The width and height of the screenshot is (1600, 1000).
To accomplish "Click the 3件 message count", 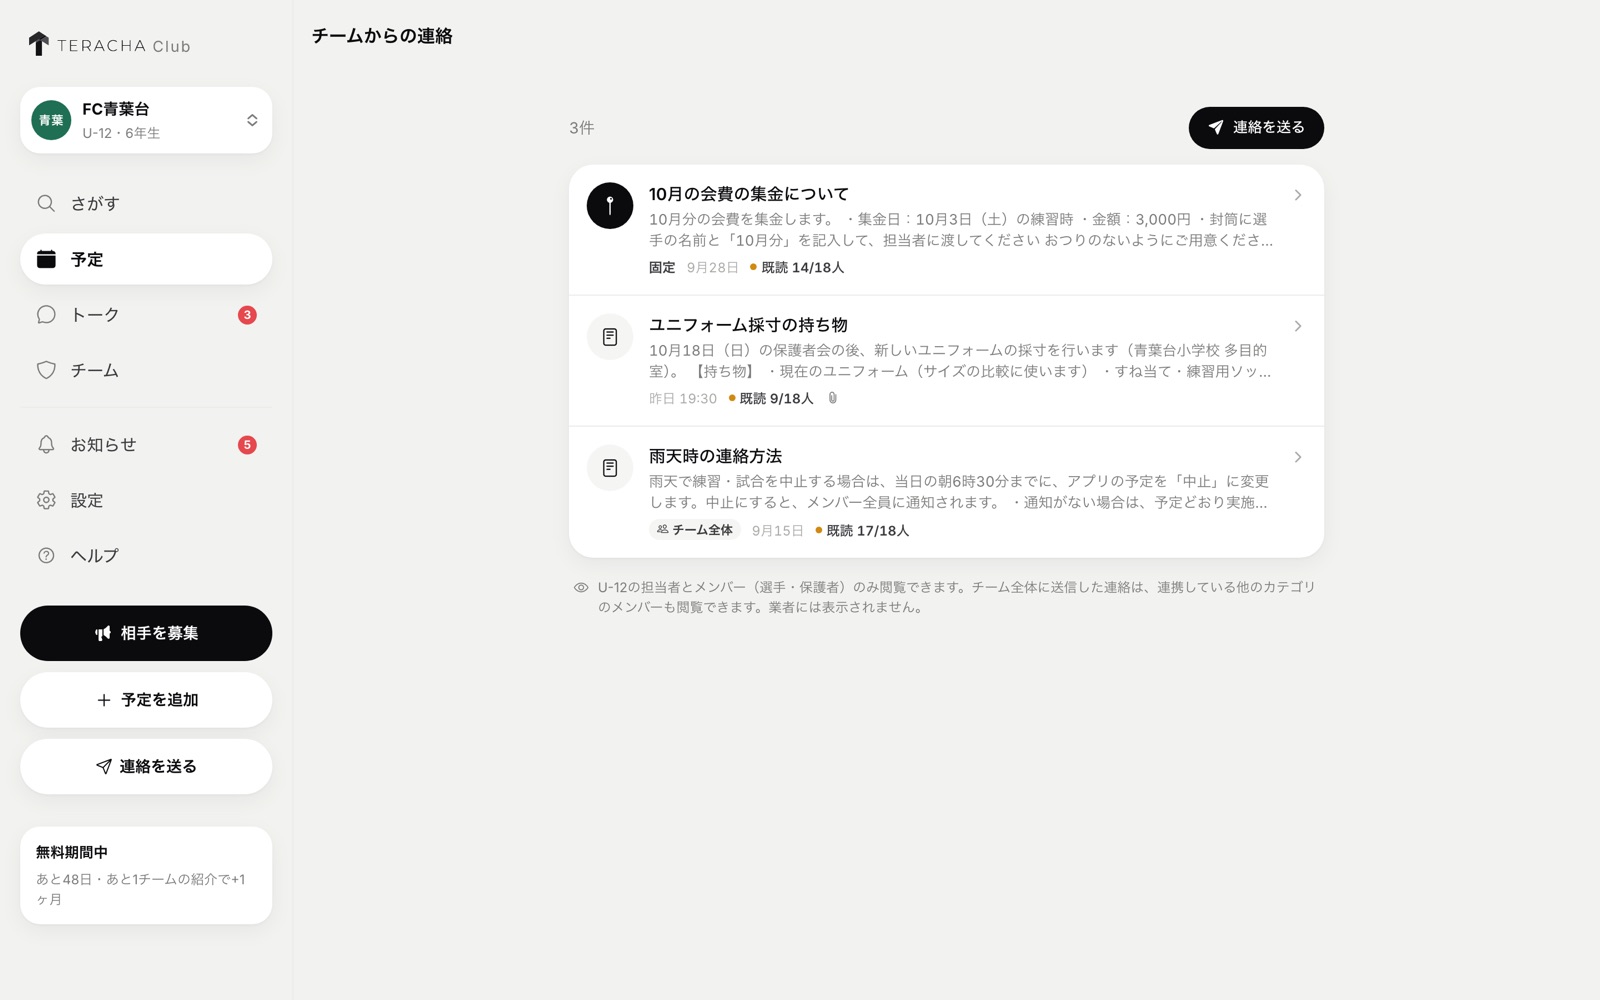I will coord(582,128).
